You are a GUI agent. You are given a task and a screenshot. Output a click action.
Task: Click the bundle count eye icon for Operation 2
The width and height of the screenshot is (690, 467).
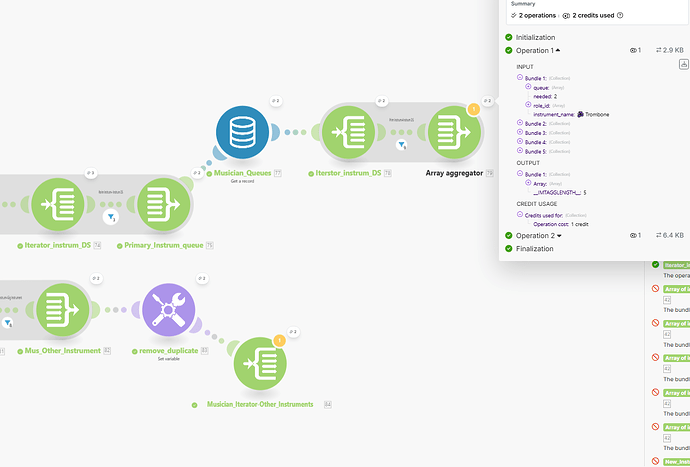click(633, 235)
